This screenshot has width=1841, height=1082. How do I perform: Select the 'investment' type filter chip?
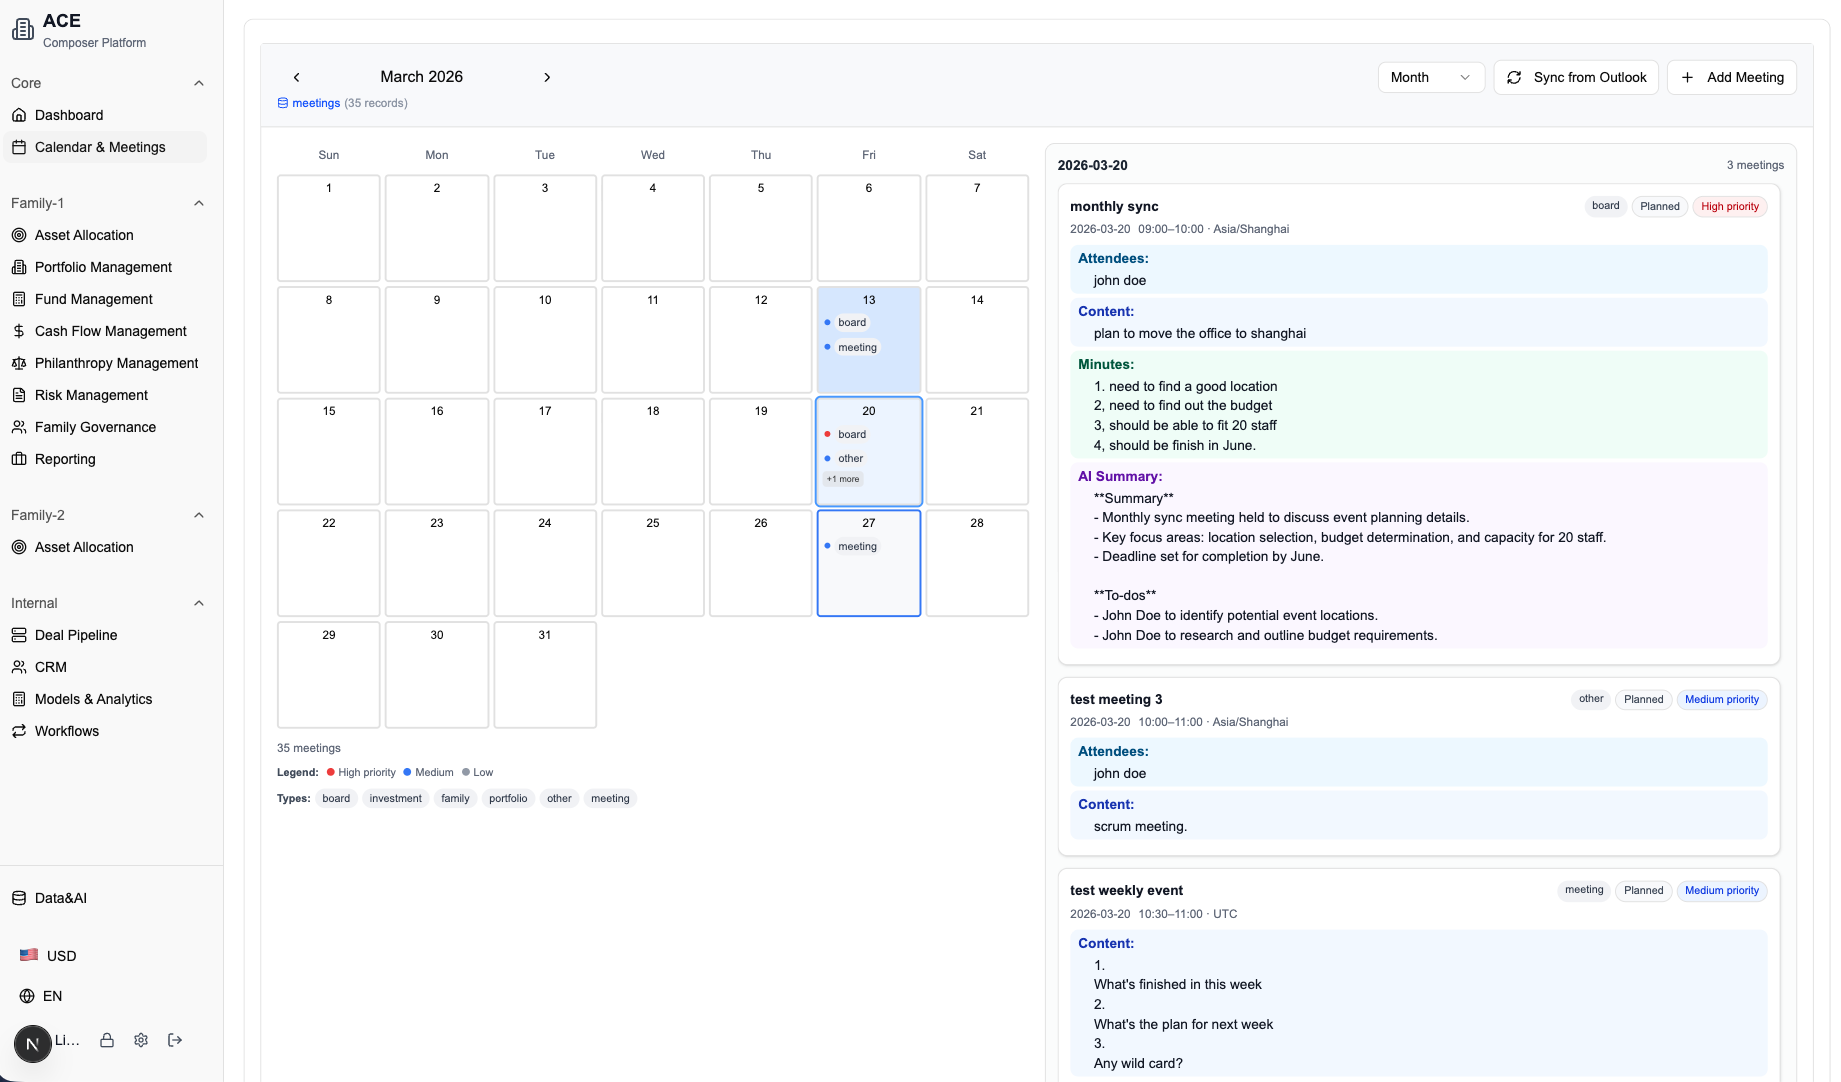(395, 798)
